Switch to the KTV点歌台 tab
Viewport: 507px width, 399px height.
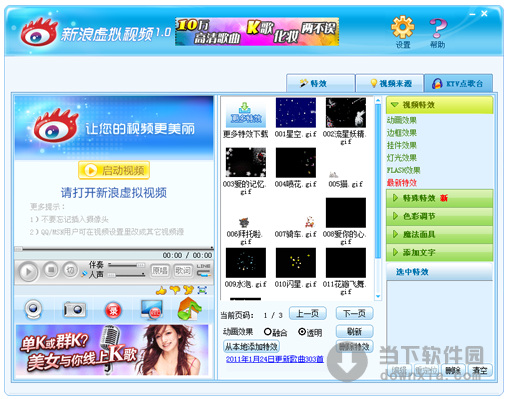click(x=458, y=83)
